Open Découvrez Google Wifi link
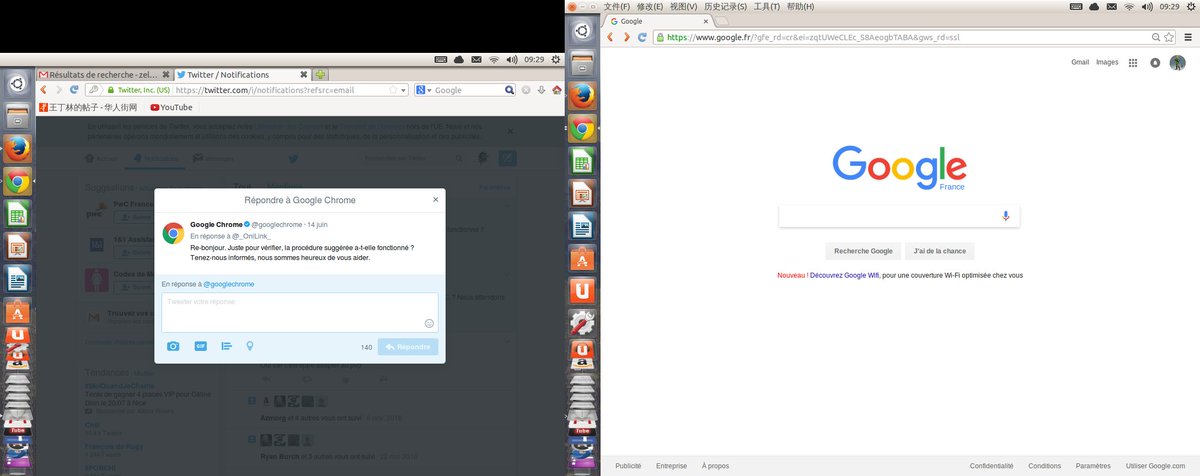Screen dimensions: 1200x476 coord(844,275)
